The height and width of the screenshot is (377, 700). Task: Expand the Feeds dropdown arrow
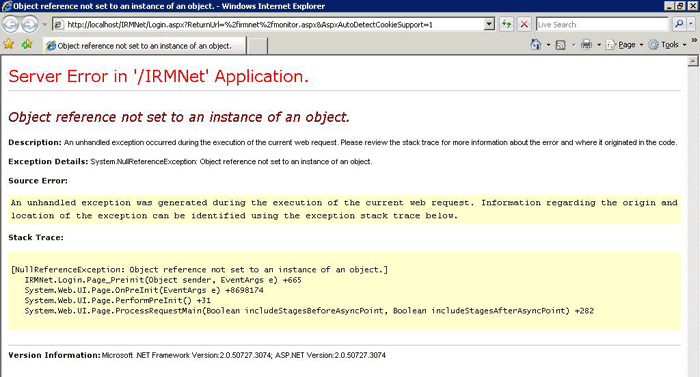573,45
